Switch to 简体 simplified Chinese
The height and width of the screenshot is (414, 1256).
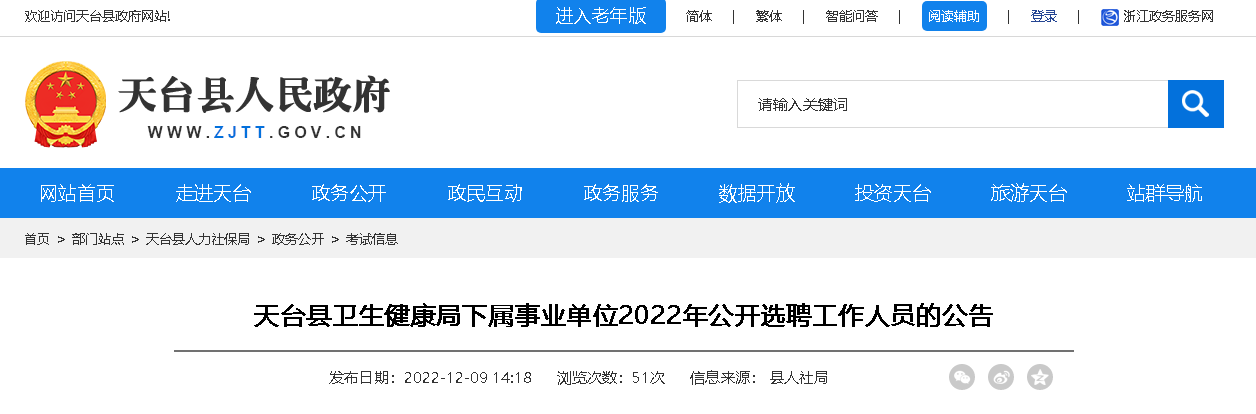699,16
